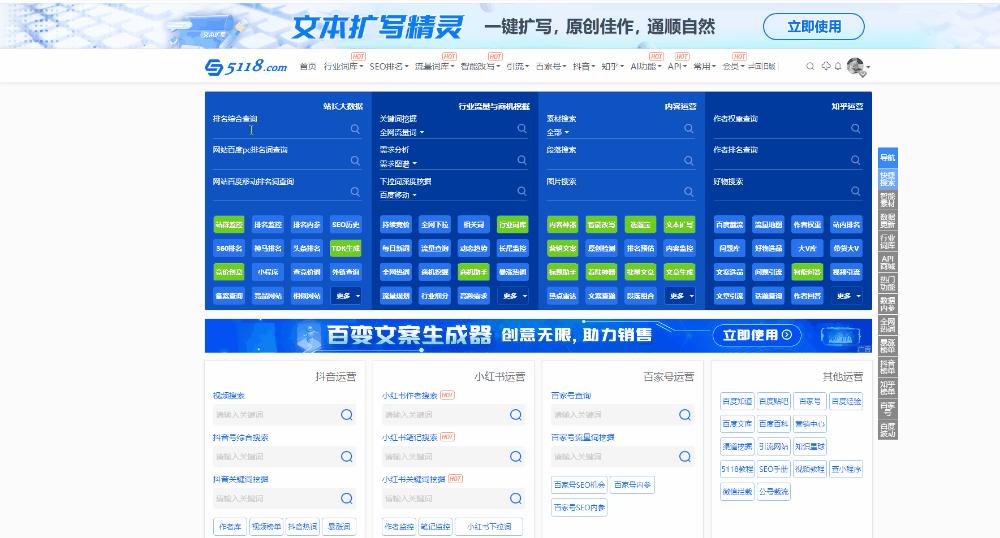
Task: Select 行业词库 tab in right sidebar
Action: tap(888, 242)
